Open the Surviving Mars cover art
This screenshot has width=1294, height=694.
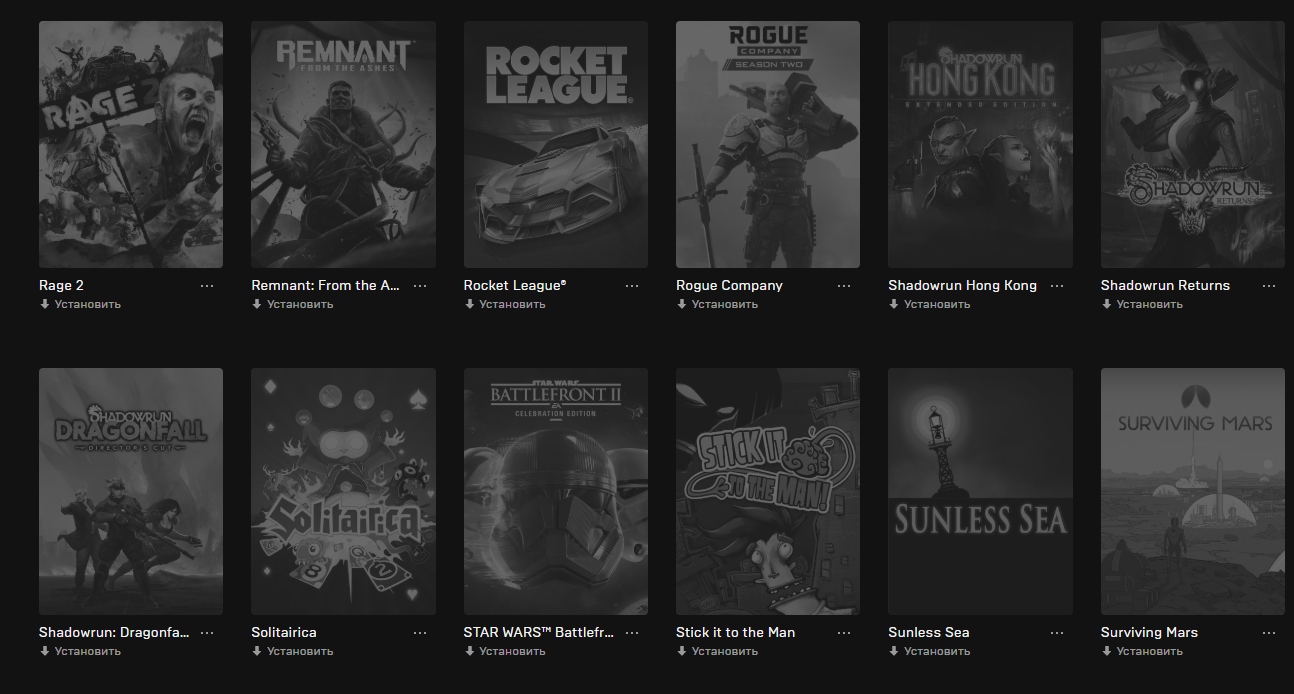(x=1193, y=491)
